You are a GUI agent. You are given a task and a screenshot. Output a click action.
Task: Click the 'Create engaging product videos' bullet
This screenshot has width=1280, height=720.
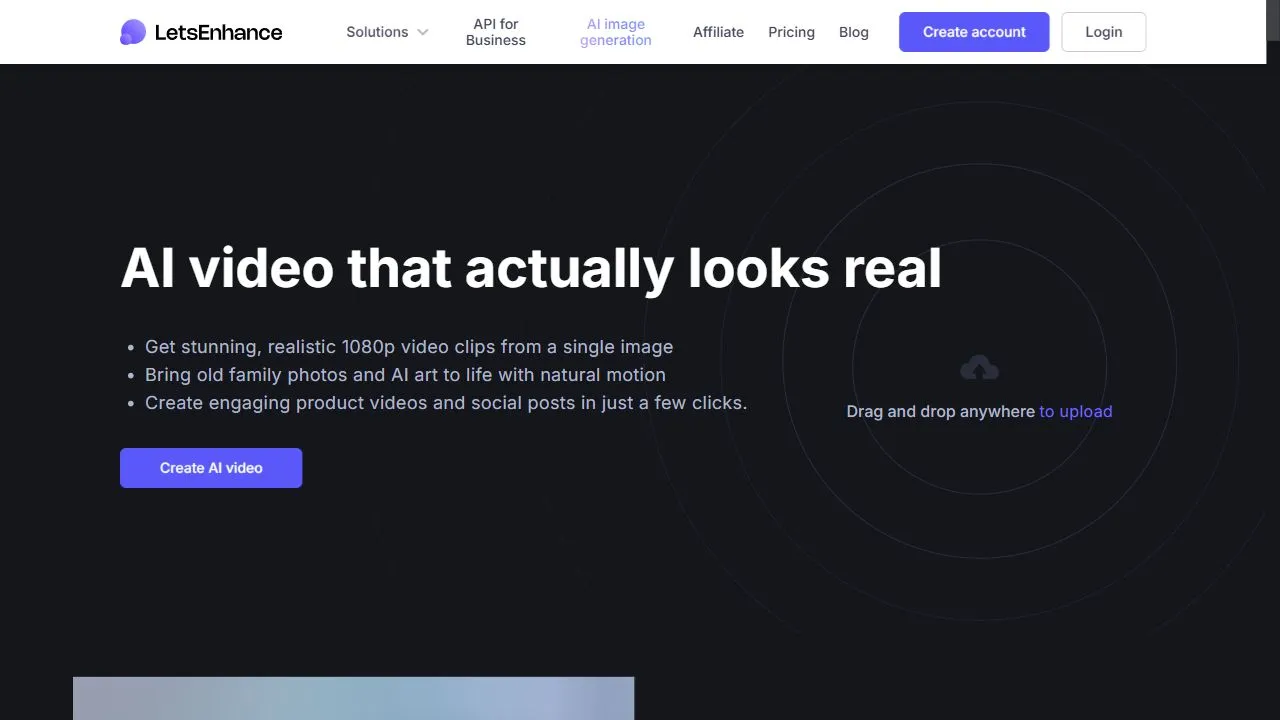446,403
